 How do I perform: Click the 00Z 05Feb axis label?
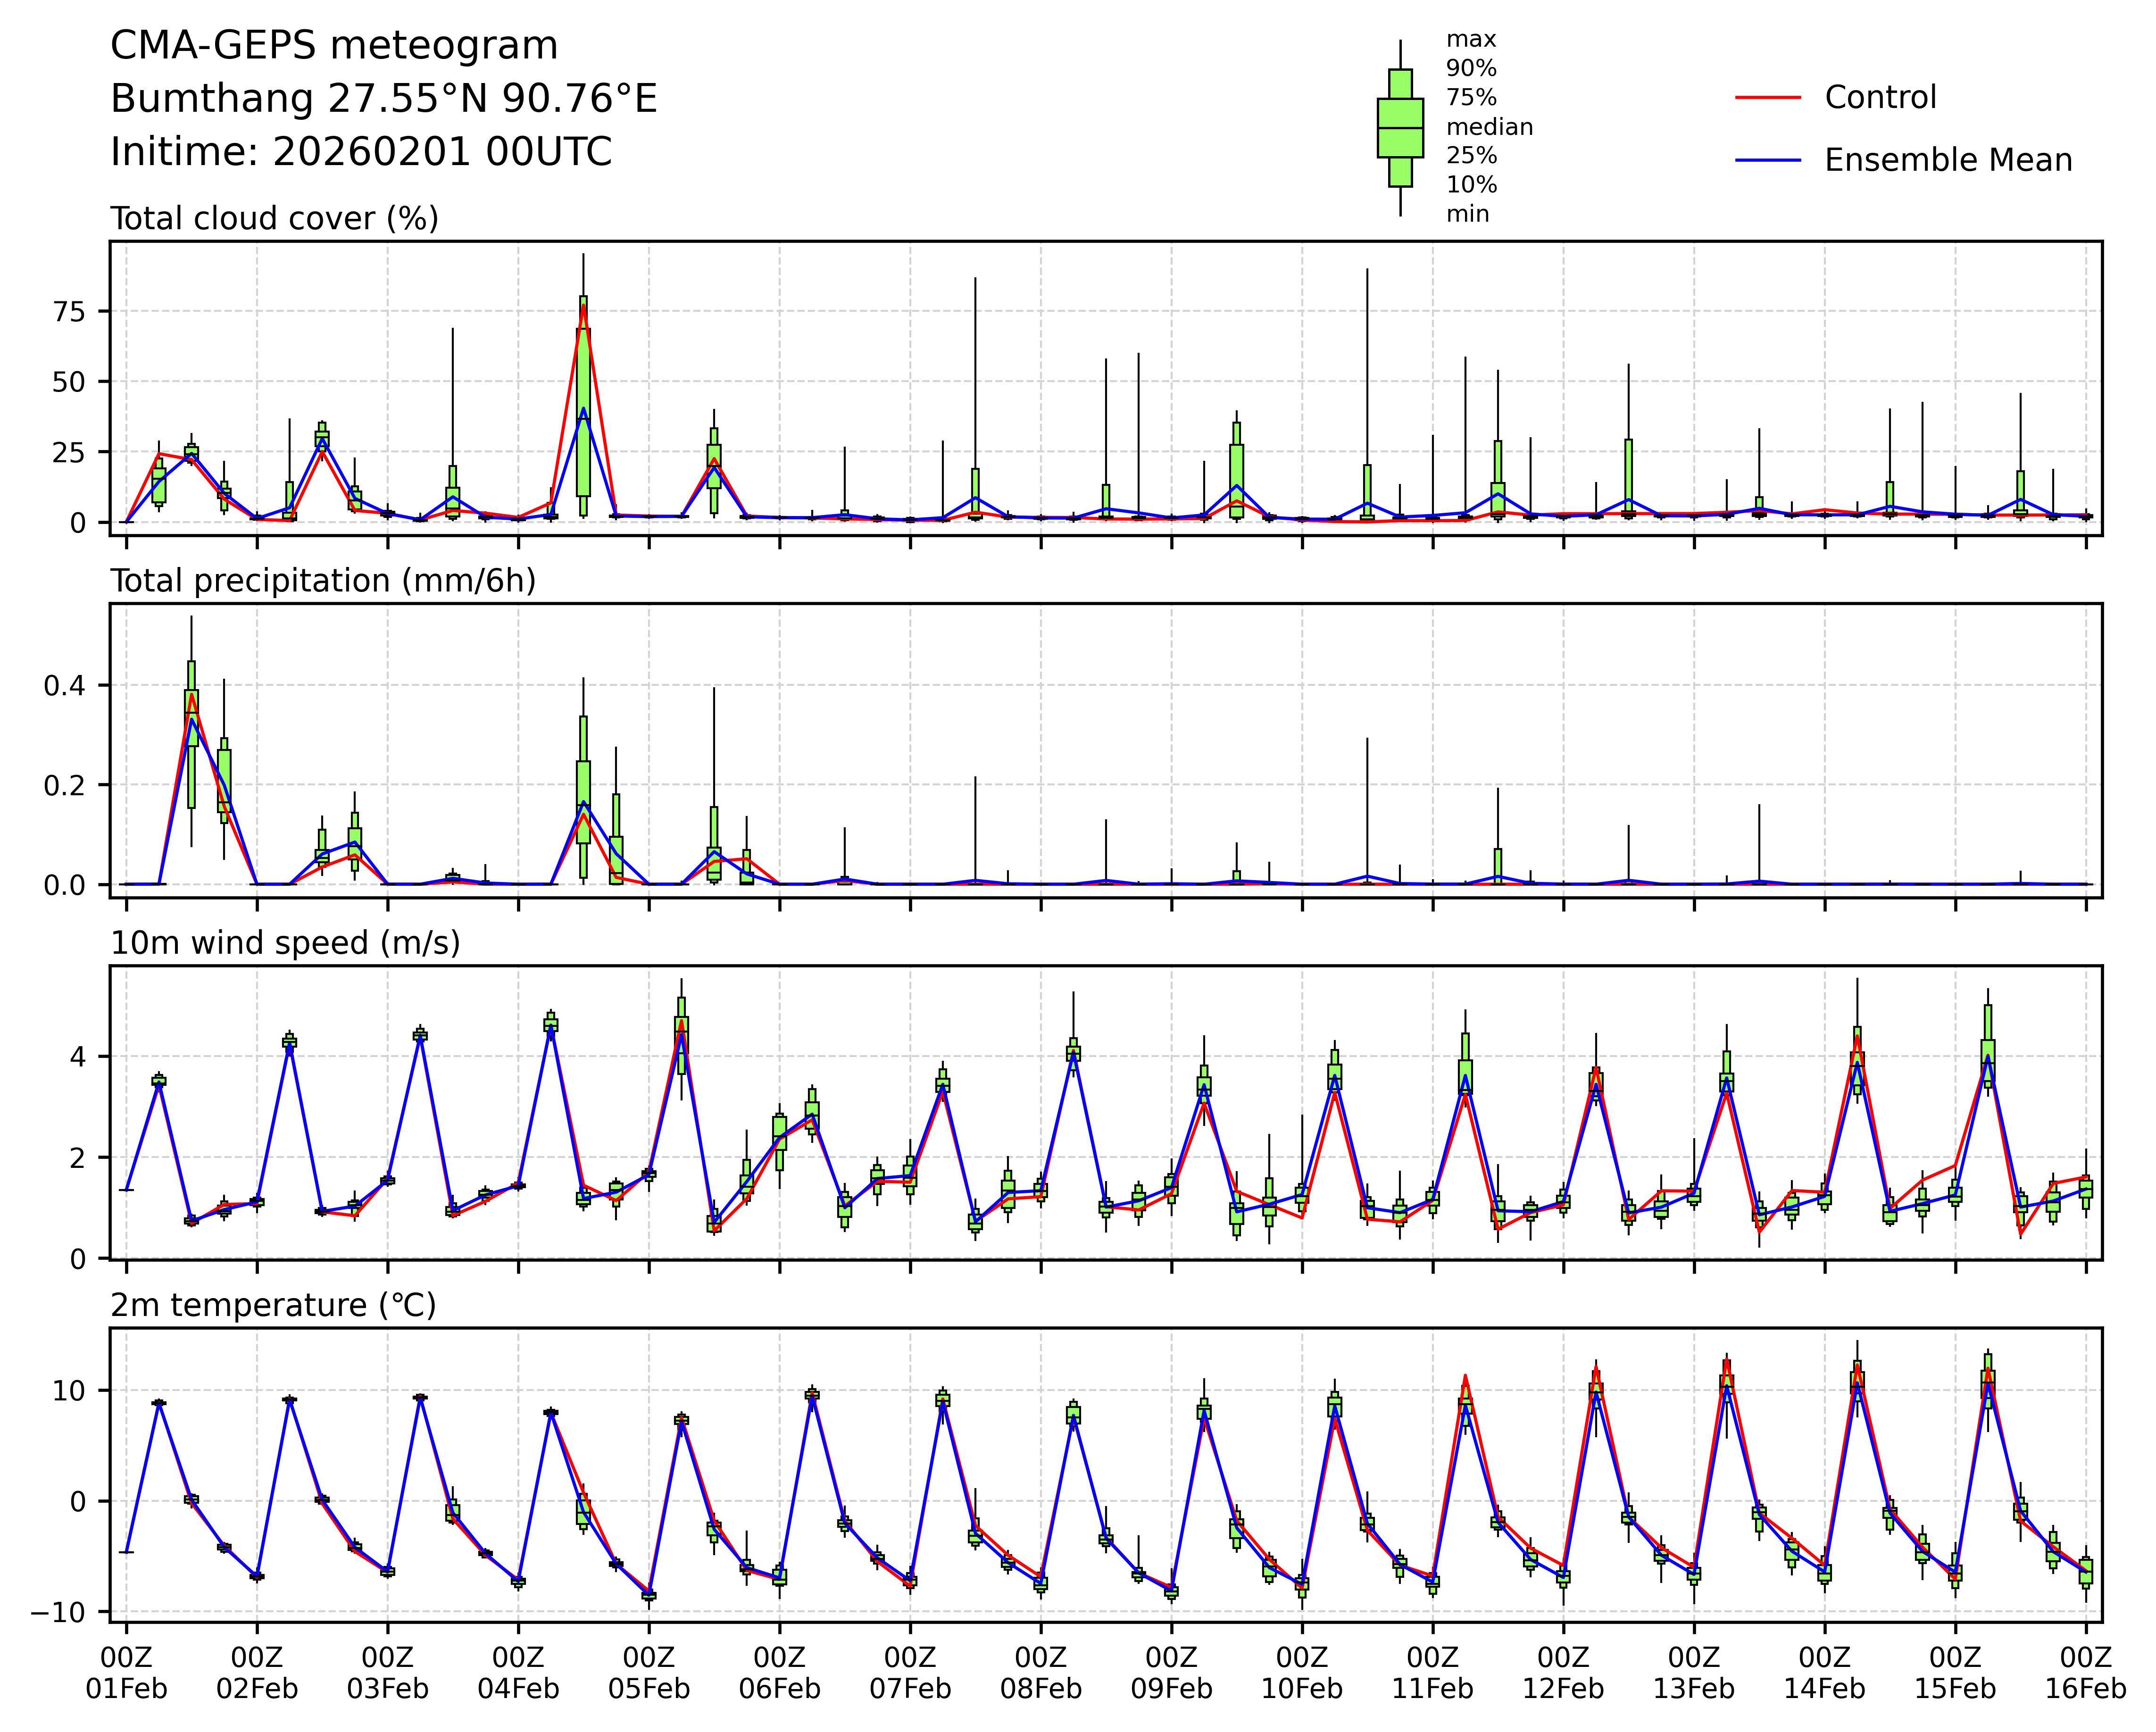click(x=649, y=1673)
